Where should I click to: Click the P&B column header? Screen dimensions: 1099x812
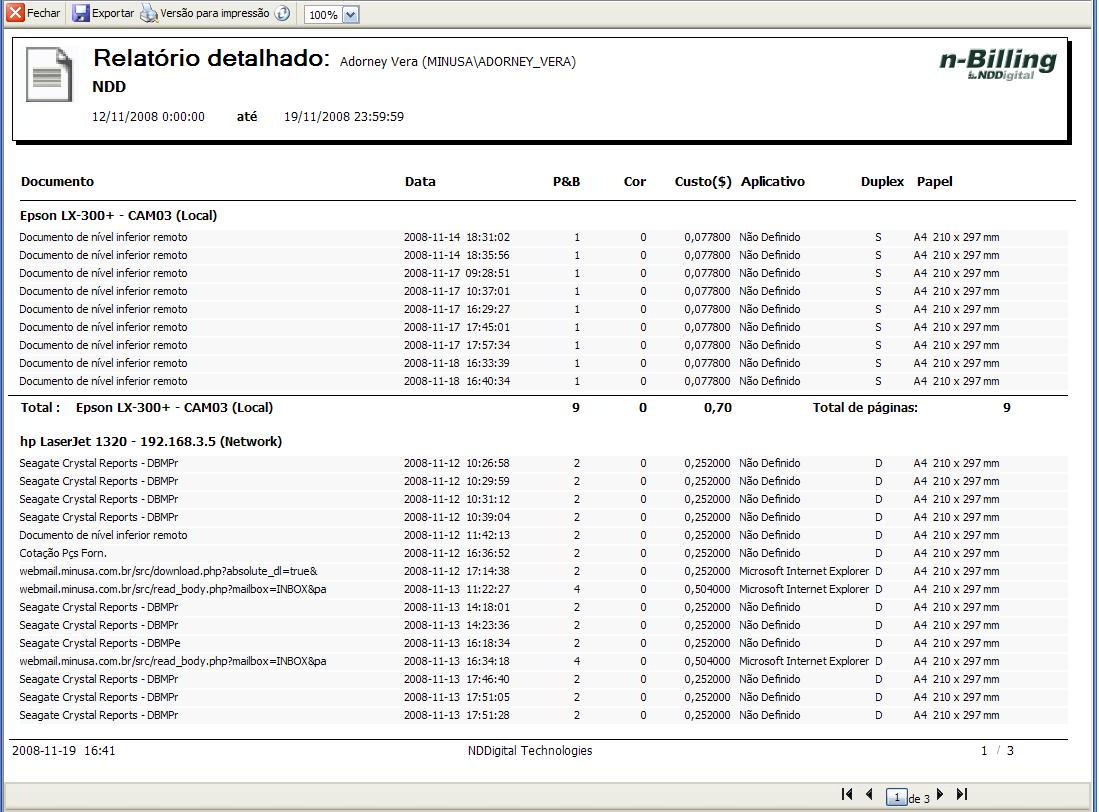[566, 181]
